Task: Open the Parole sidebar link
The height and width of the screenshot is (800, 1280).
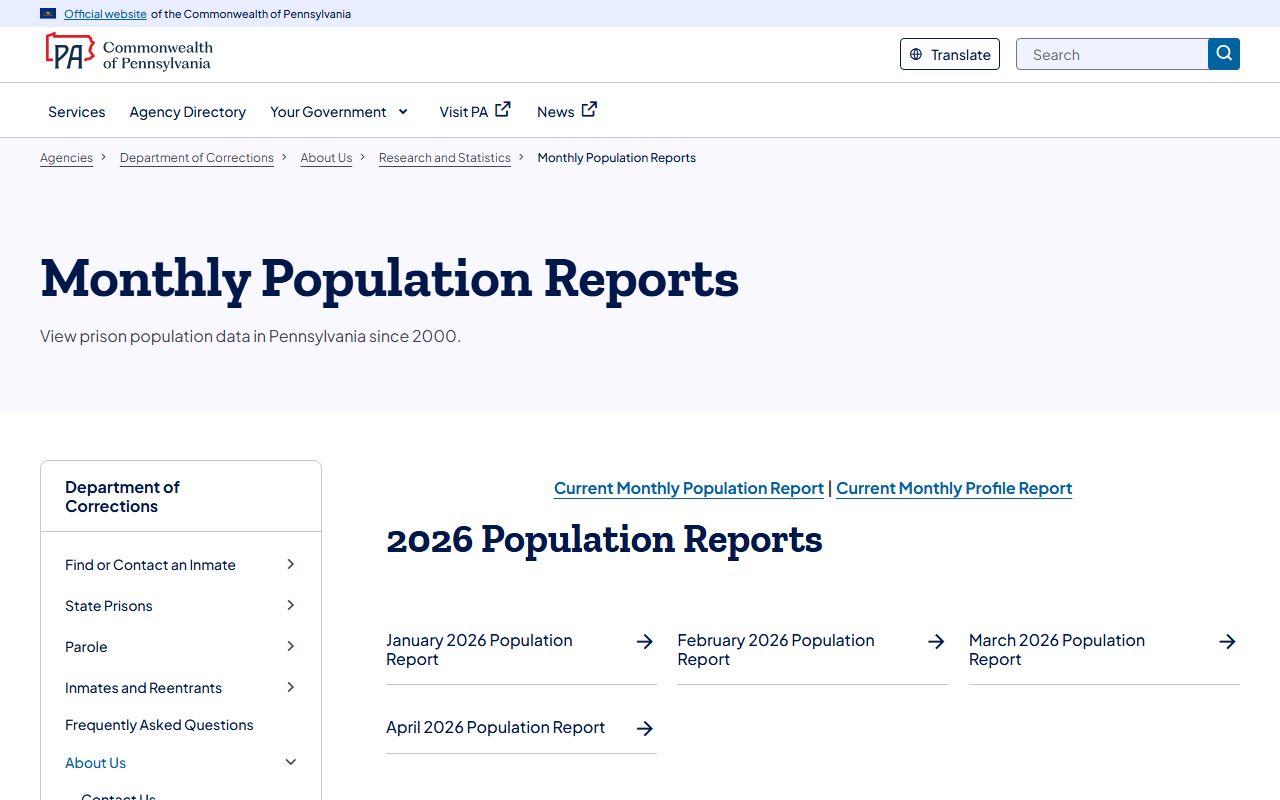Action: 86,647
